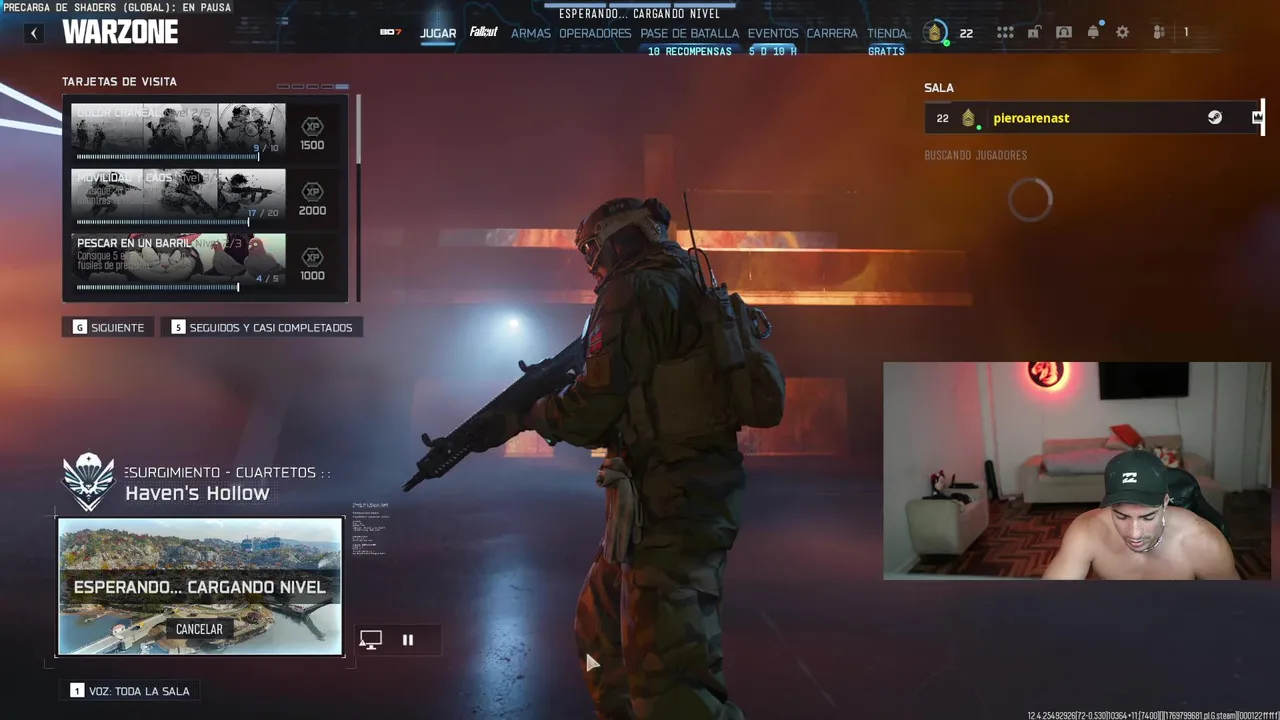Viewport: 1280px width, 720px height.
Task: Click the 10 RECOMPENSAS label
Action: [x=690, y=51]
